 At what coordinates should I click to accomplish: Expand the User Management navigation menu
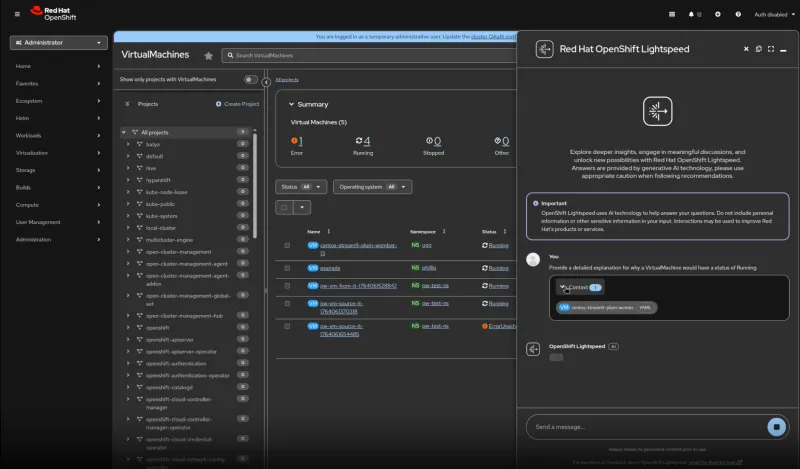[58, 223]
